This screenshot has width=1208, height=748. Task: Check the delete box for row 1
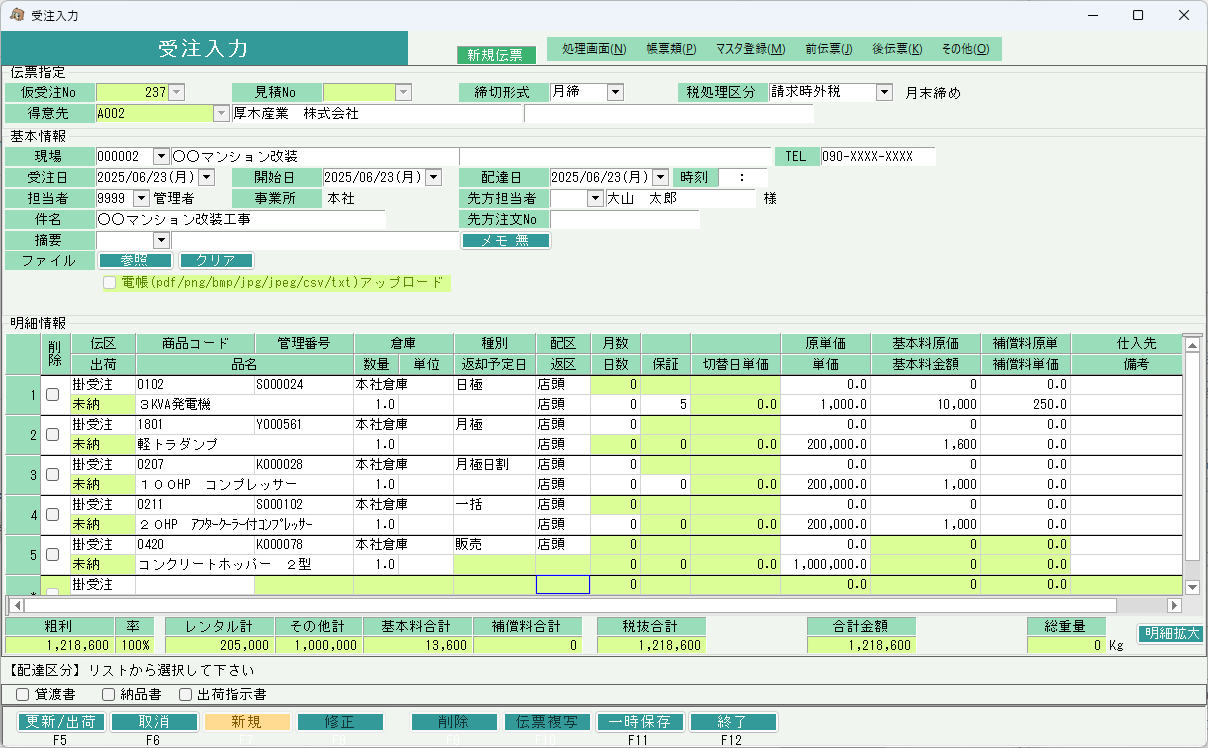coord(53,395)
